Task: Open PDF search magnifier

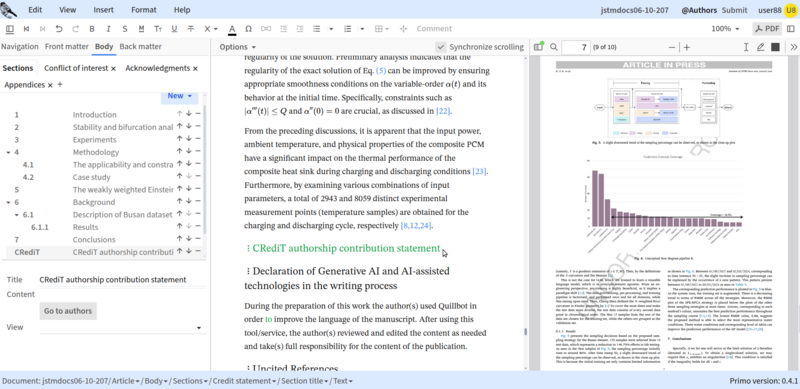Action: click(x=554, y=47)
